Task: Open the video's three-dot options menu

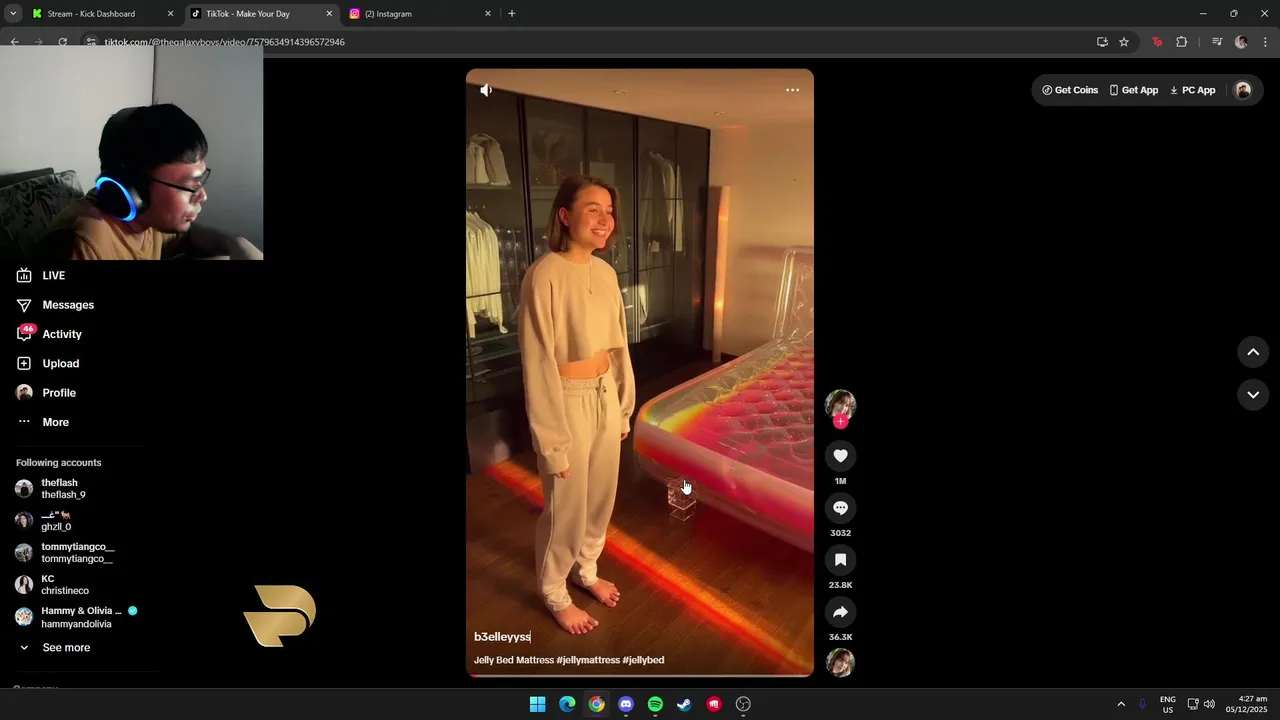Action: tap(792, 90)
